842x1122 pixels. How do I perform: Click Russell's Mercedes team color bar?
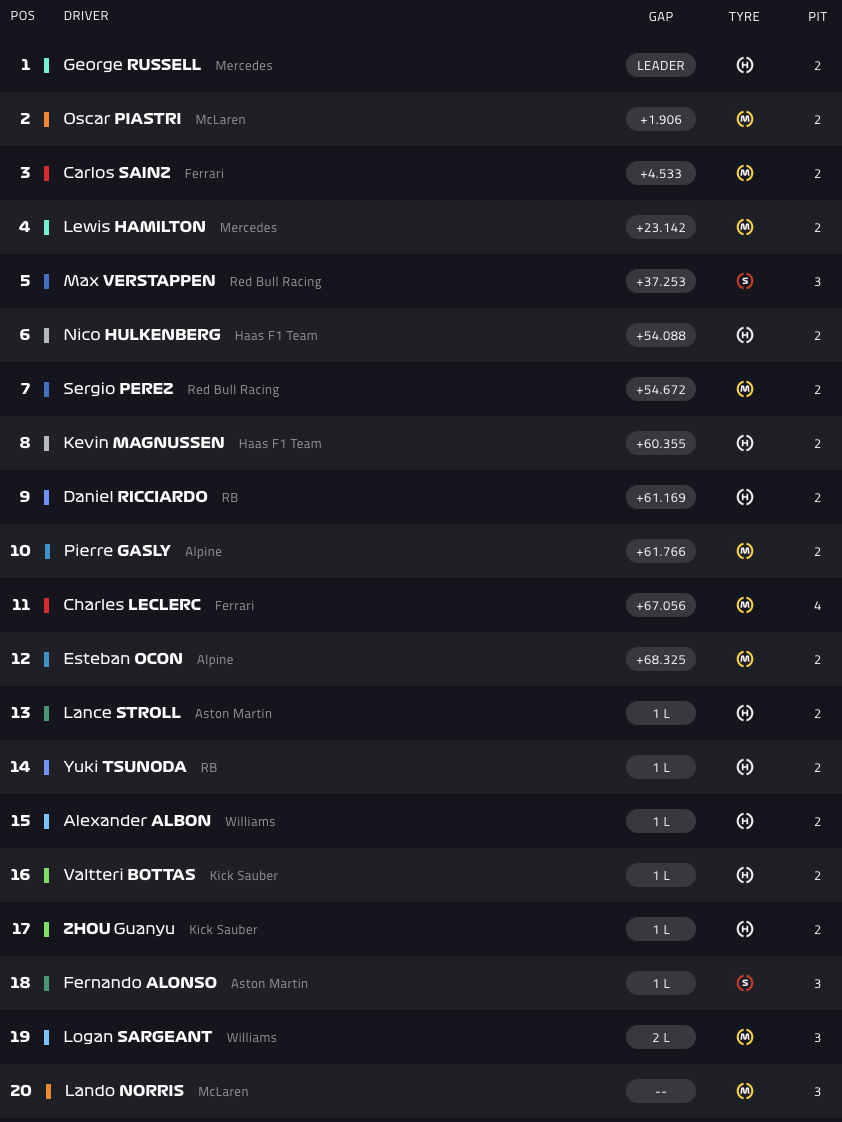point(46,65)
